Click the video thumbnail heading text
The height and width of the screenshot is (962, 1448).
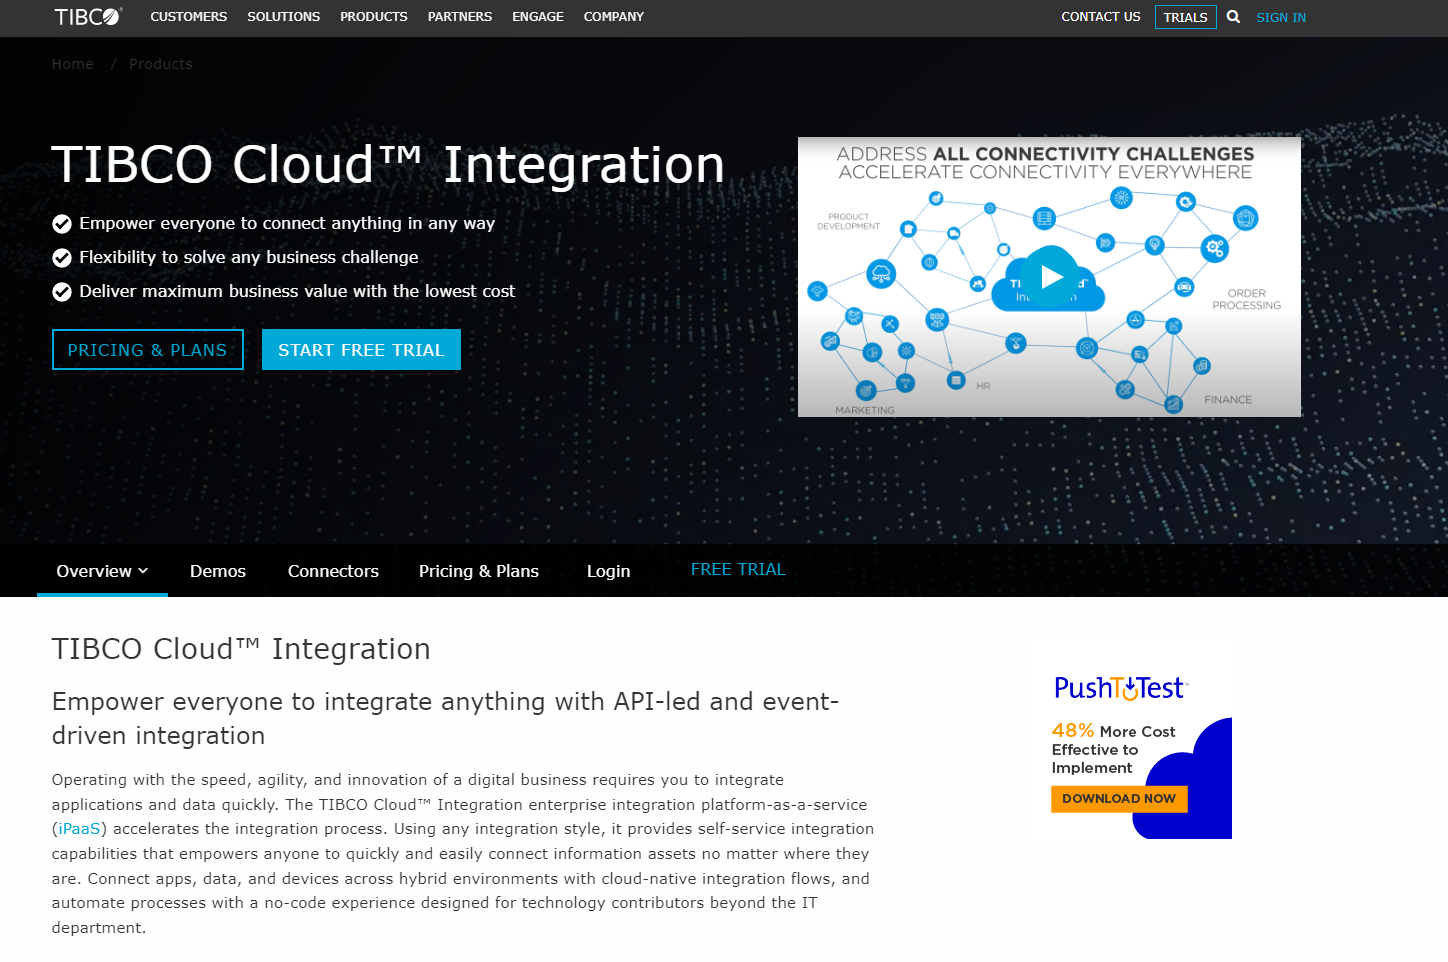(x=1045, y=163)
